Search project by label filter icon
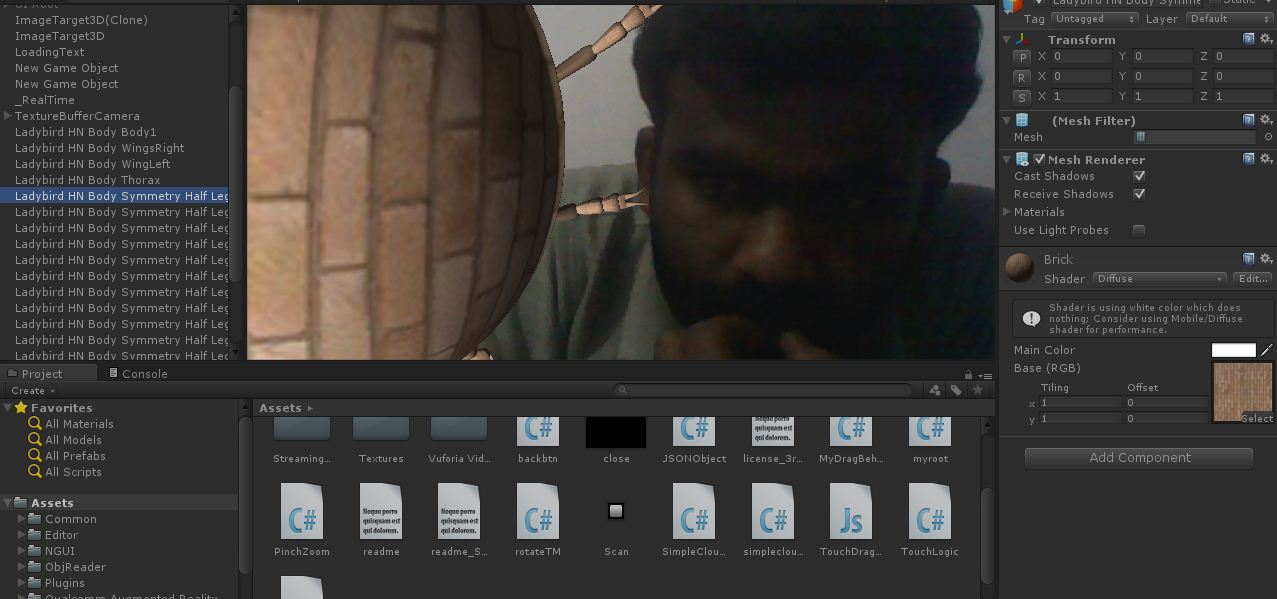The width and height of the screenshot is (1277, 599). (x=956, y=390)
